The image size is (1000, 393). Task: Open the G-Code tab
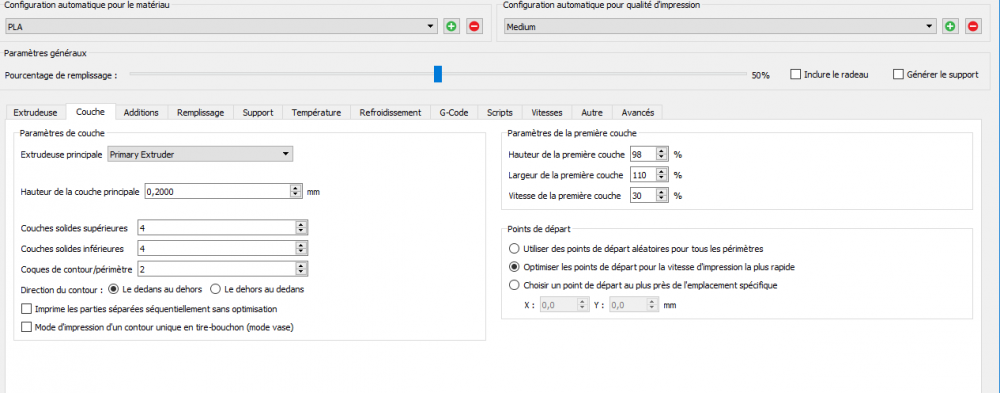coord(454,112)
